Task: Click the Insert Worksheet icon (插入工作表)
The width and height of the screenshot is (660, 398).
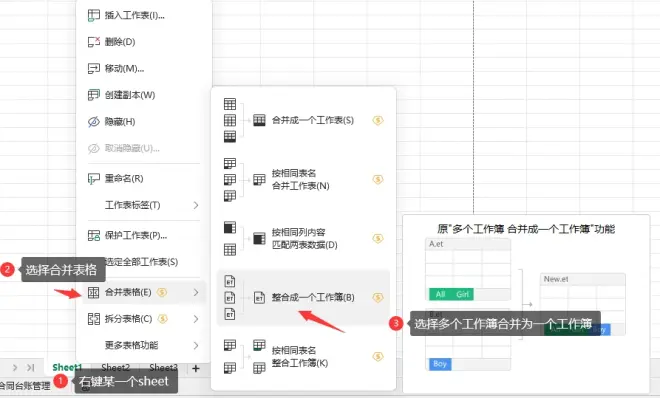Action: tap(93, 16)
